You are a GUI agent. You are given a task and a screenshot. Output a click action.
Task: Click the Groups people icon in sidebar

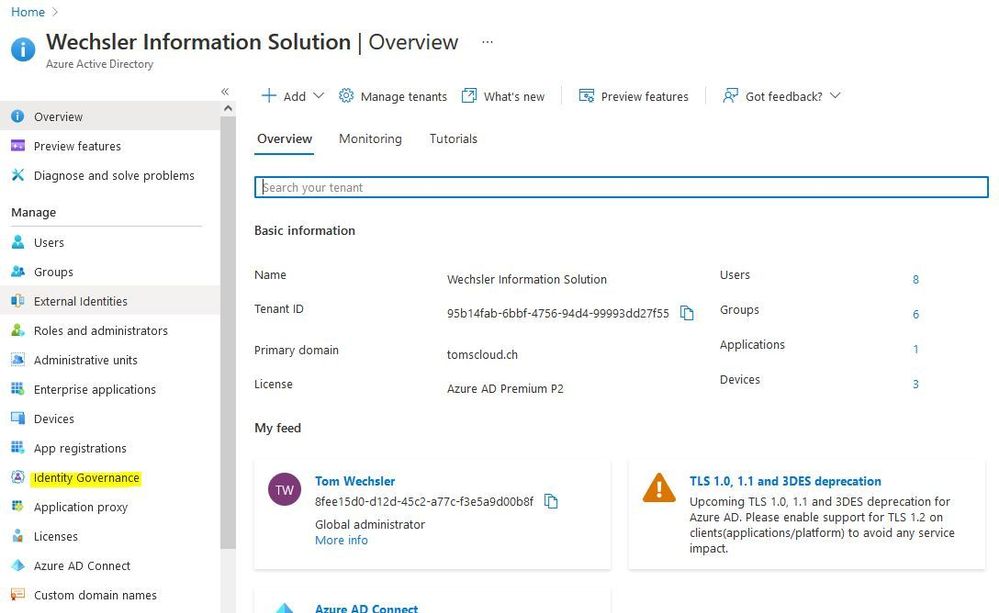coord(18,271)
